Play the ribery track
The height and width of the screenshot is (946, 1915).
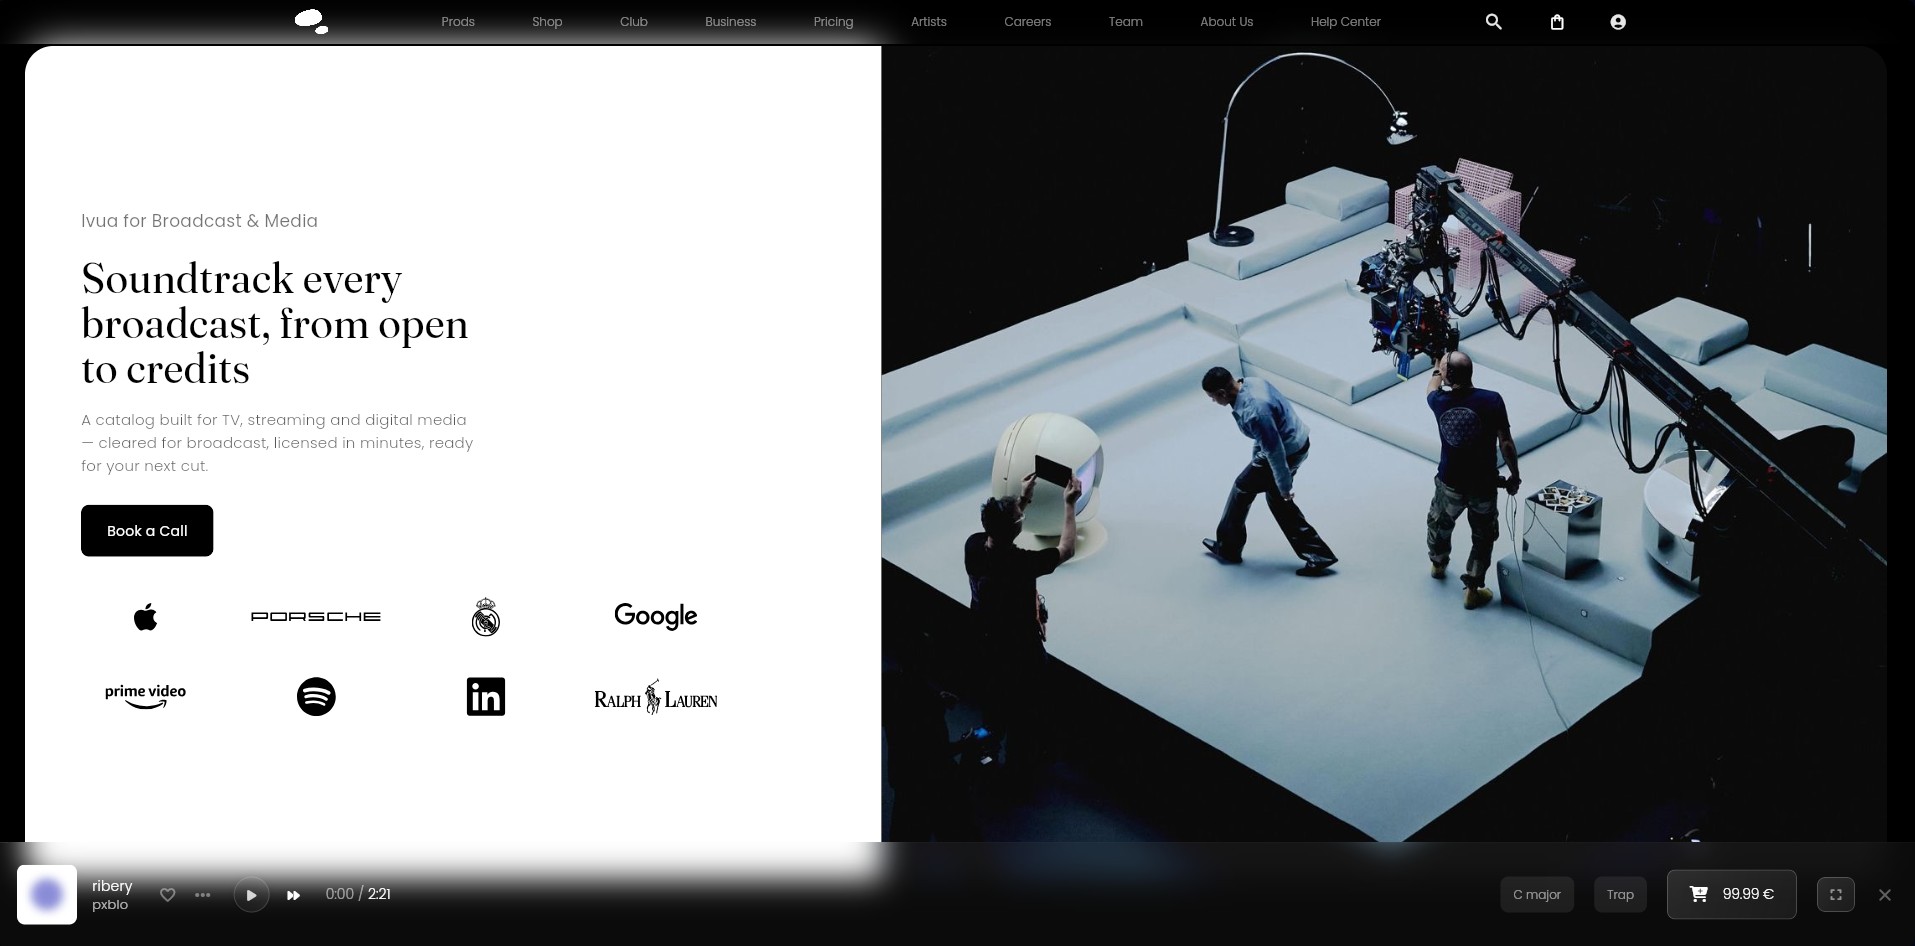tap(251, 895)
